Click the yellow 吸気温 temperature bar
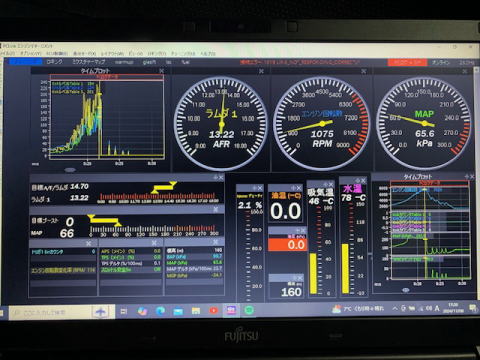The width and height of the screenshot is (480, 360). [x=314, y=273]
